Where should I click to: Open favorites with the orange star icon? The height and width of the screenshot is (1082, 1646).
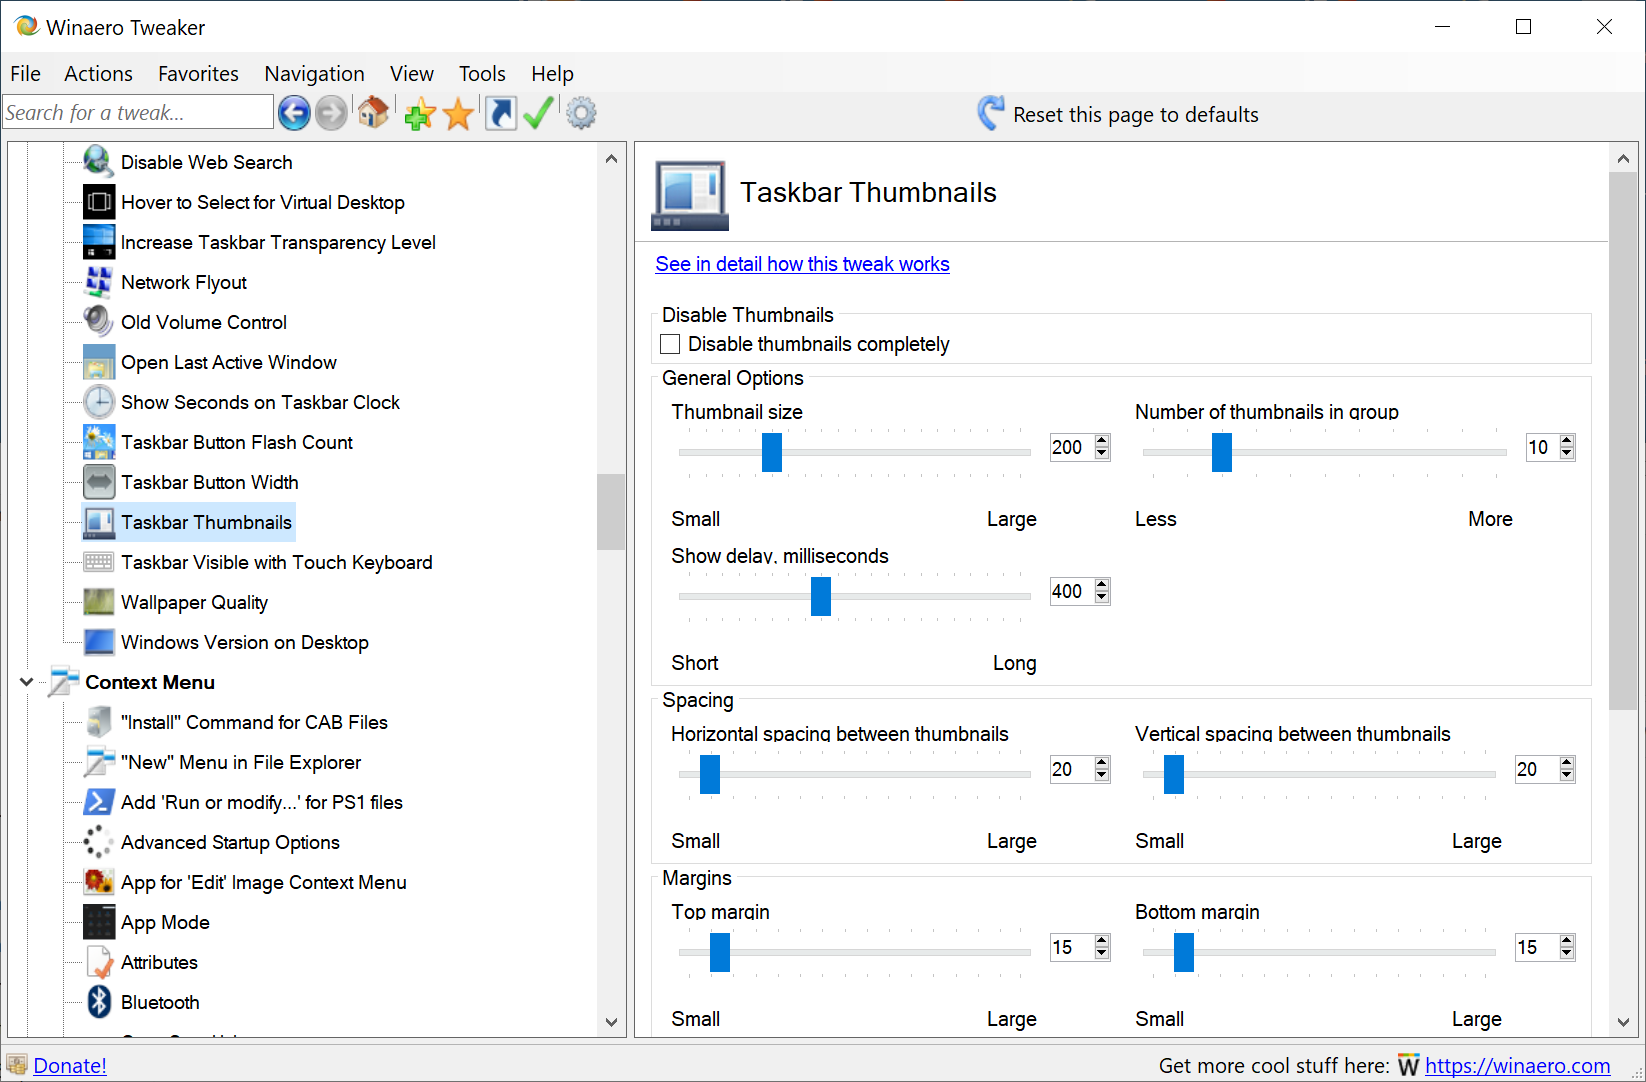458,114
